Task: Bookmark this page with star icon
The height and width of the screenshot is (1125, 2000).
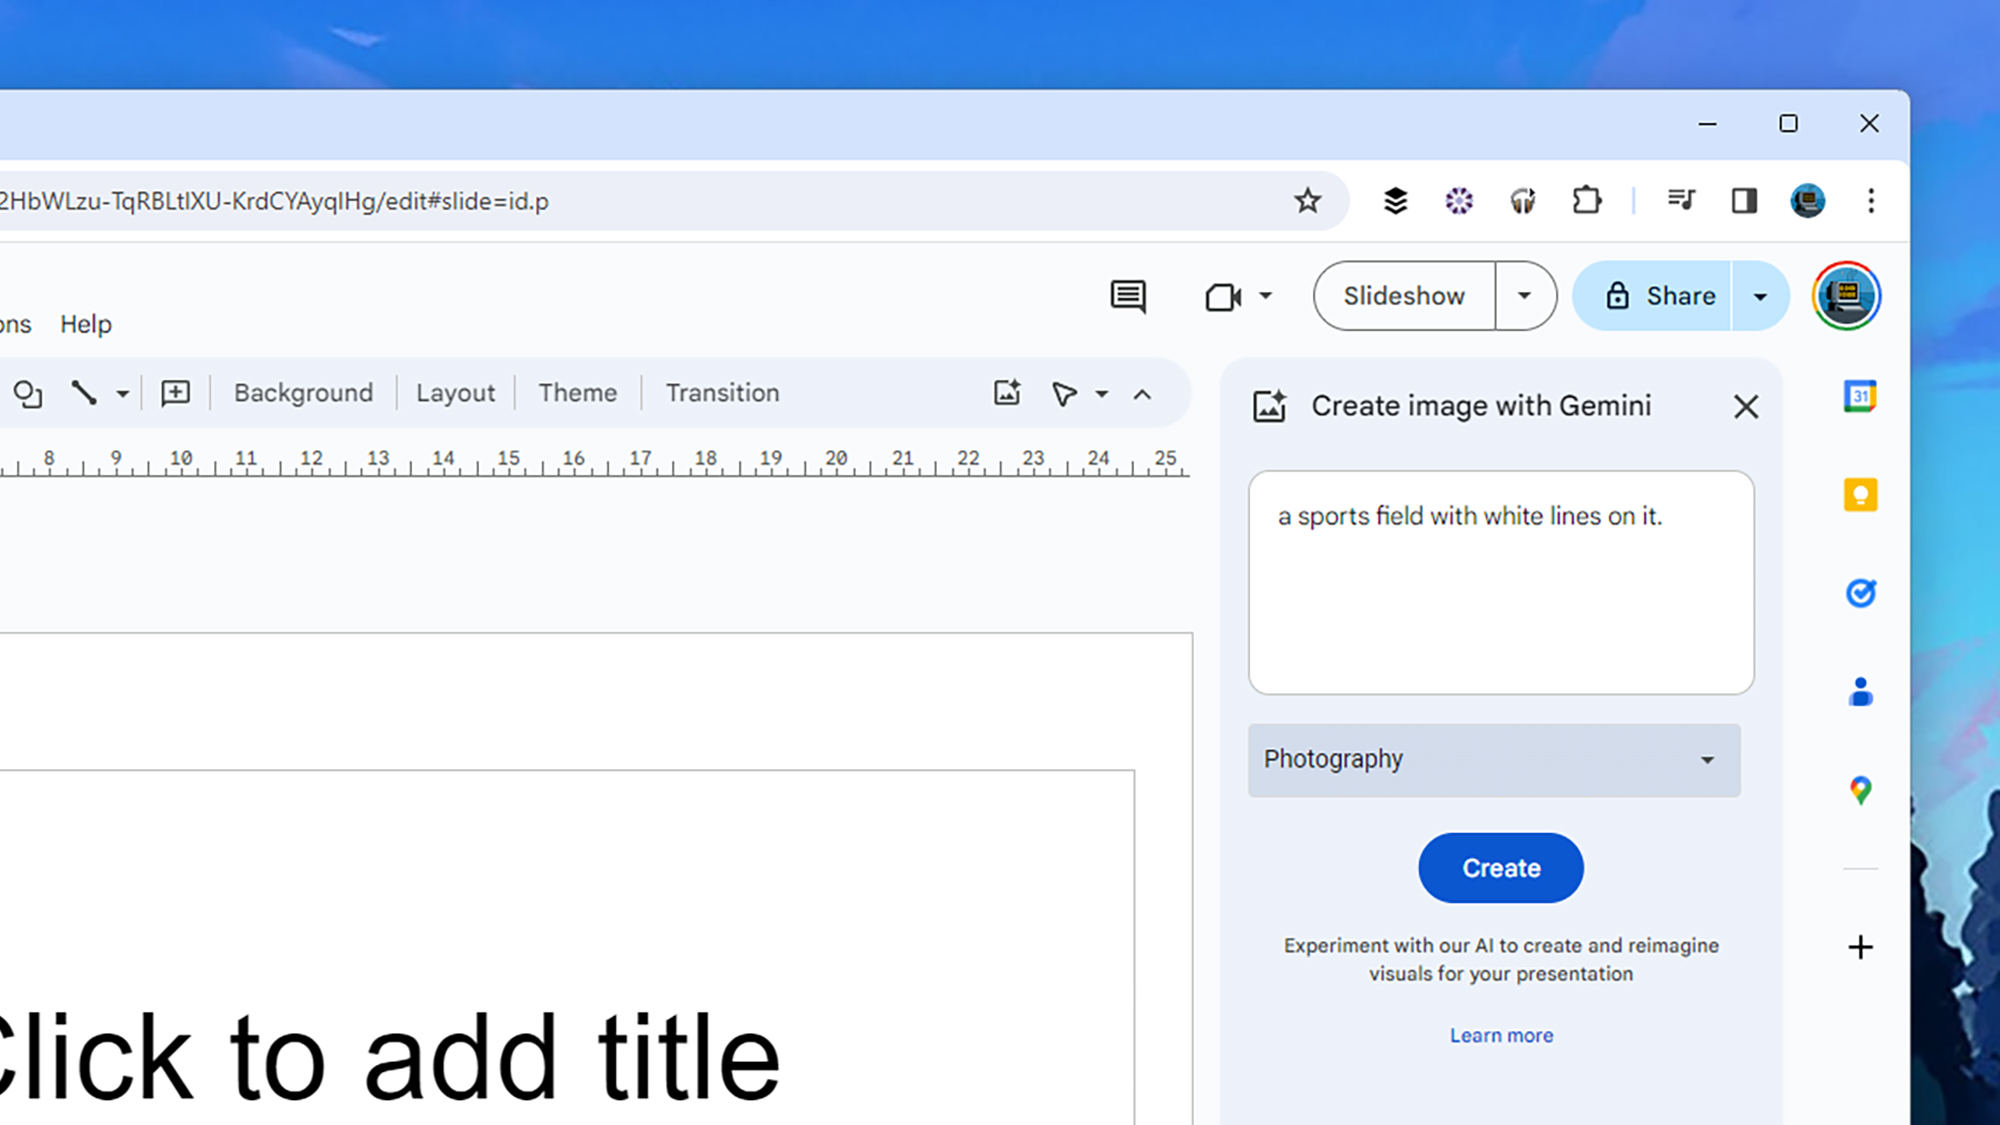Action: point(1307,201)
